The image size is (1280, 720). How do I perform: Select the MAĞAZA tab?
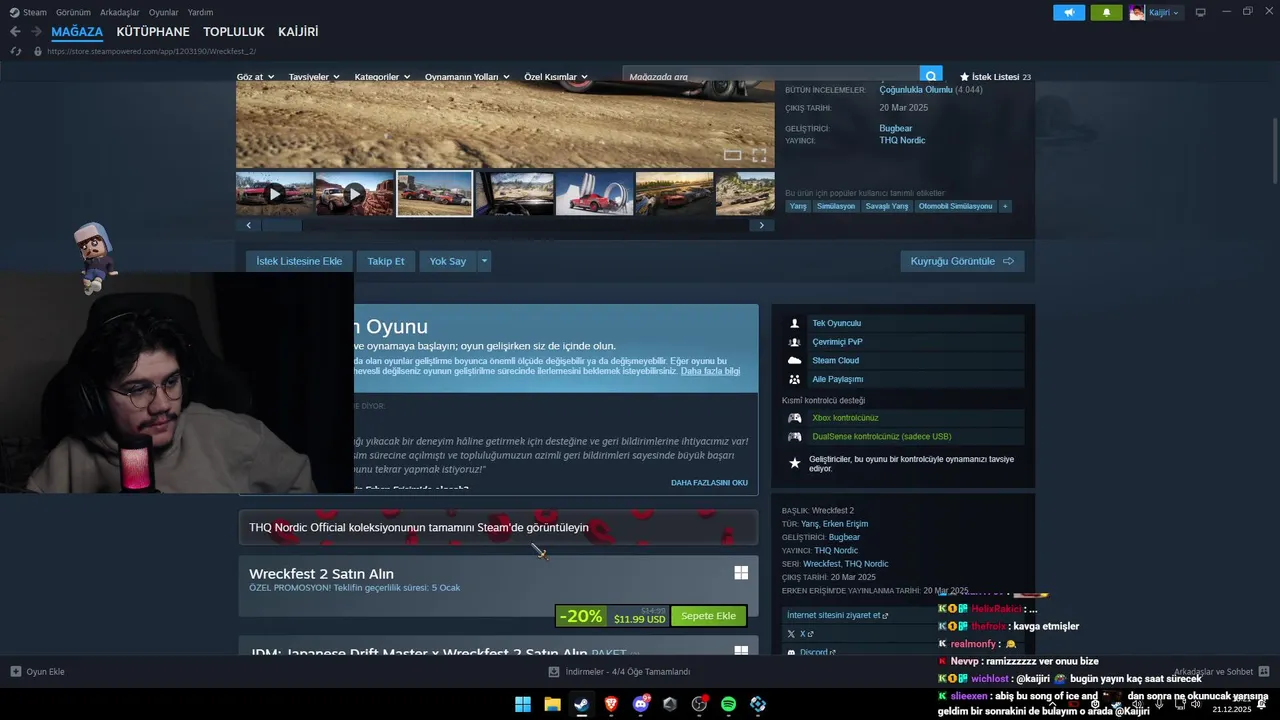(77, 32)
